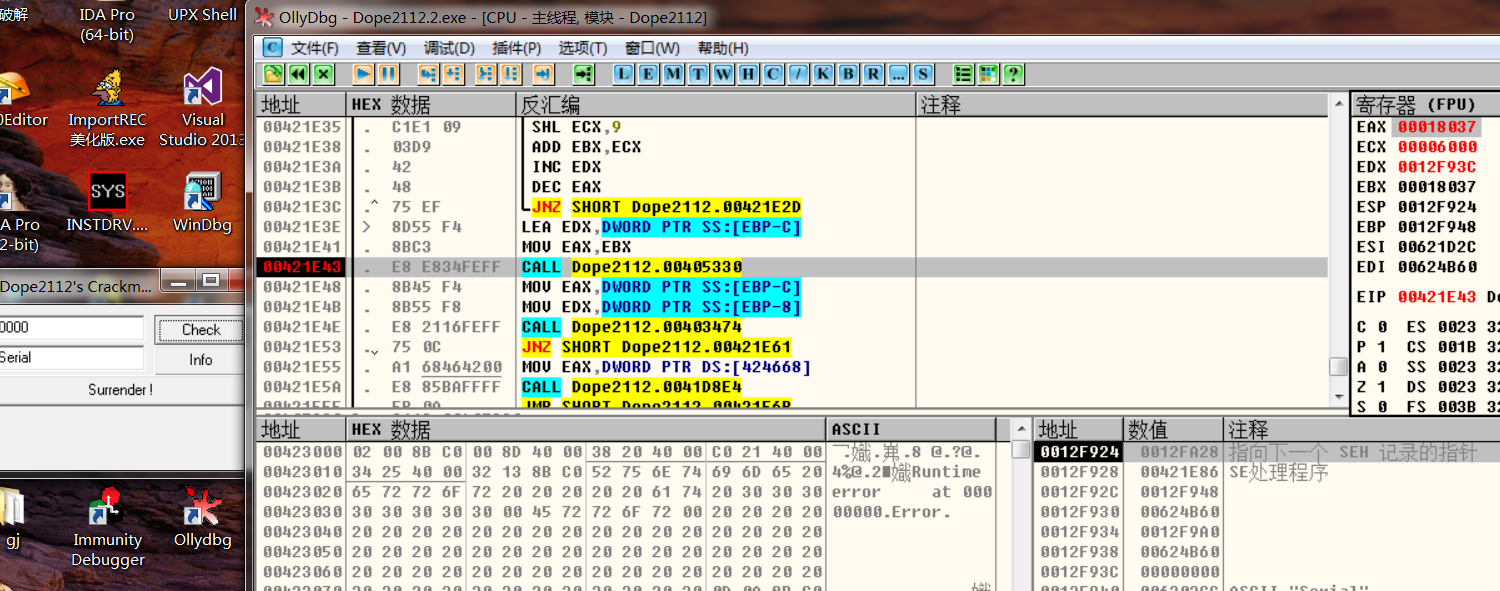Screen dimensions: 1500x591
Task: Open Ollydbg desktop shortcut
Action: coord(203,518)
